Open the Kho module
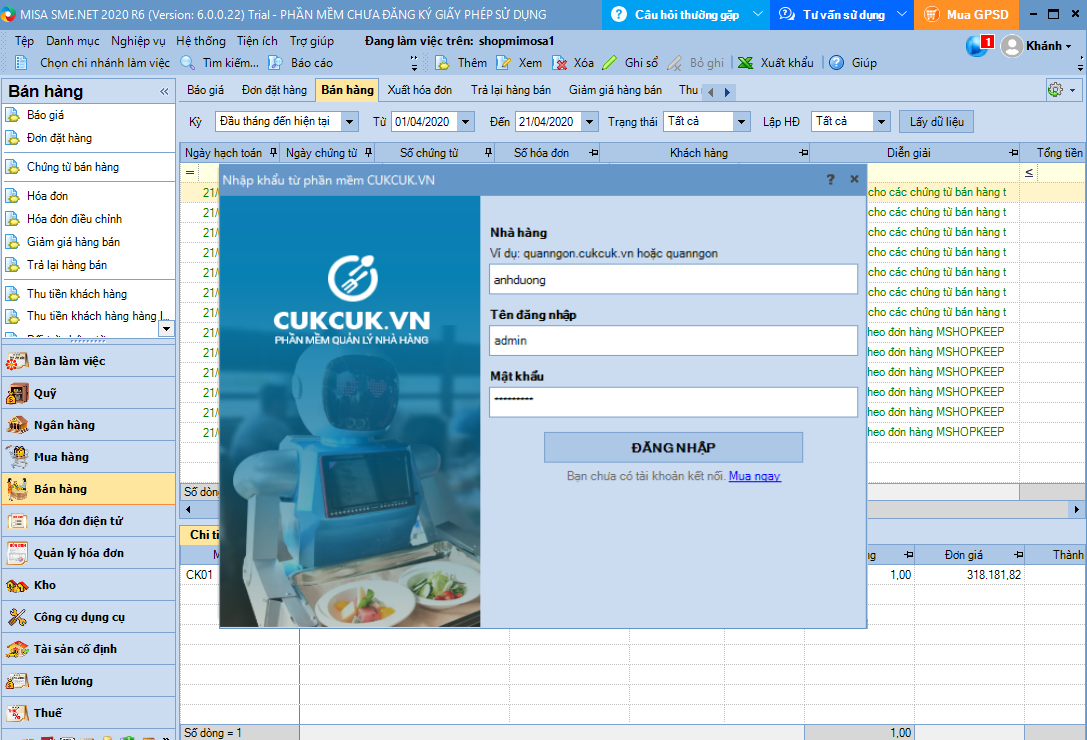Viewport: 1087px width, 740px height. pos(89,585)
